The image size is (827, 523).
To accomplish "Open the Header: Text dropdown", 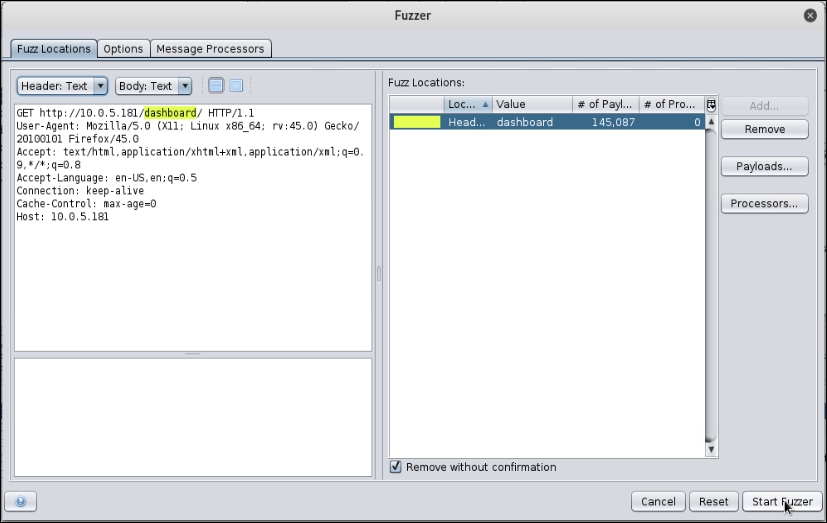I will pos(62,86).
